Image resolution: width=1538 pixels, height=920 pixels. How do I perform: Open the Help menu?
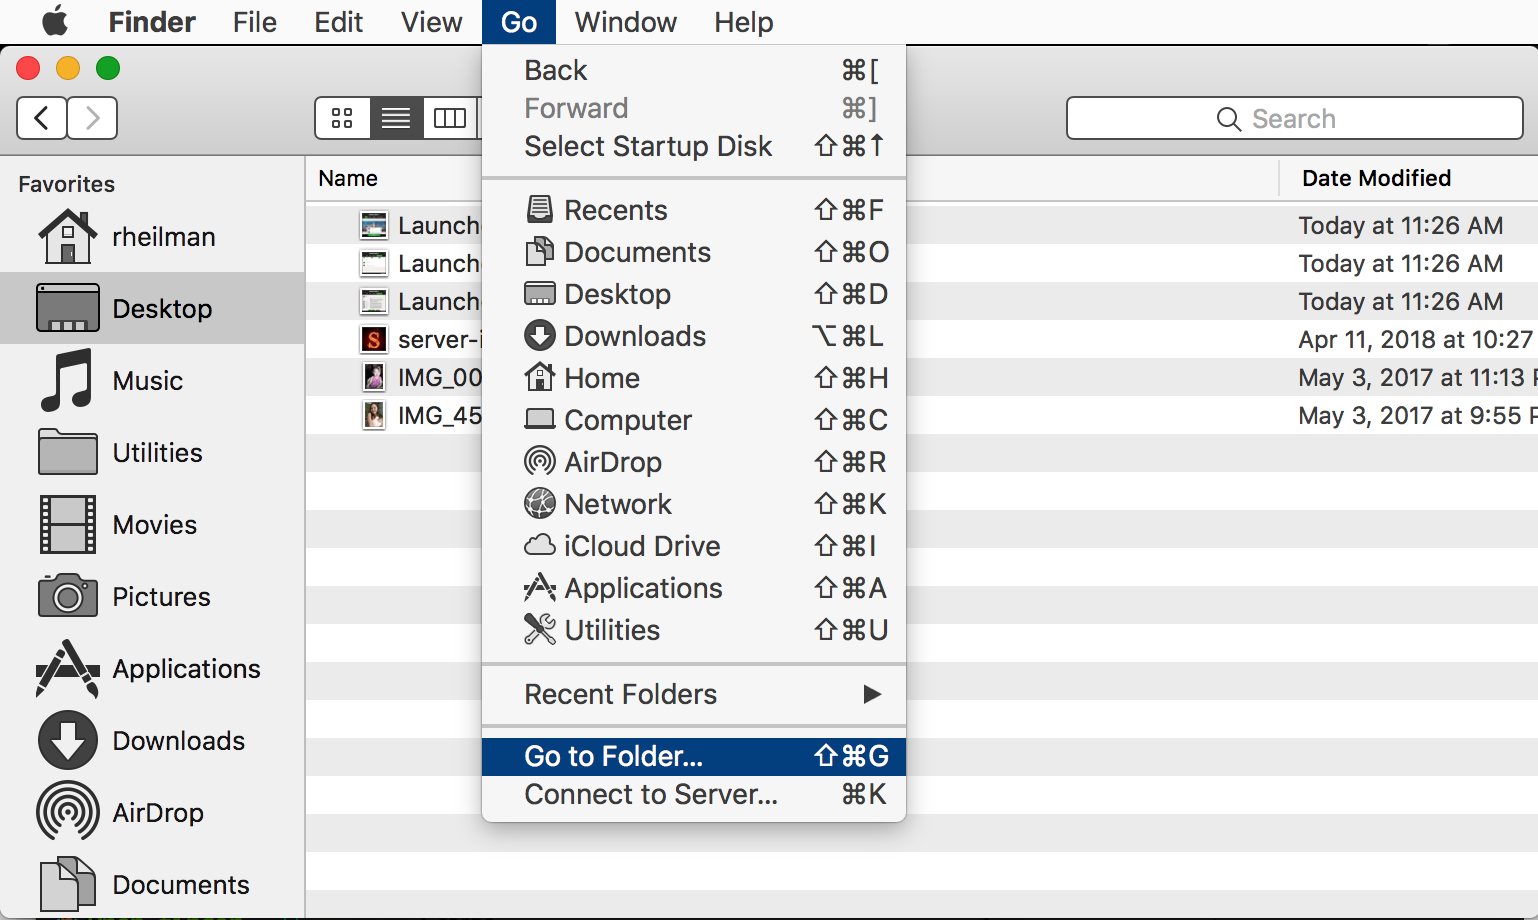(x=743, y=22)
